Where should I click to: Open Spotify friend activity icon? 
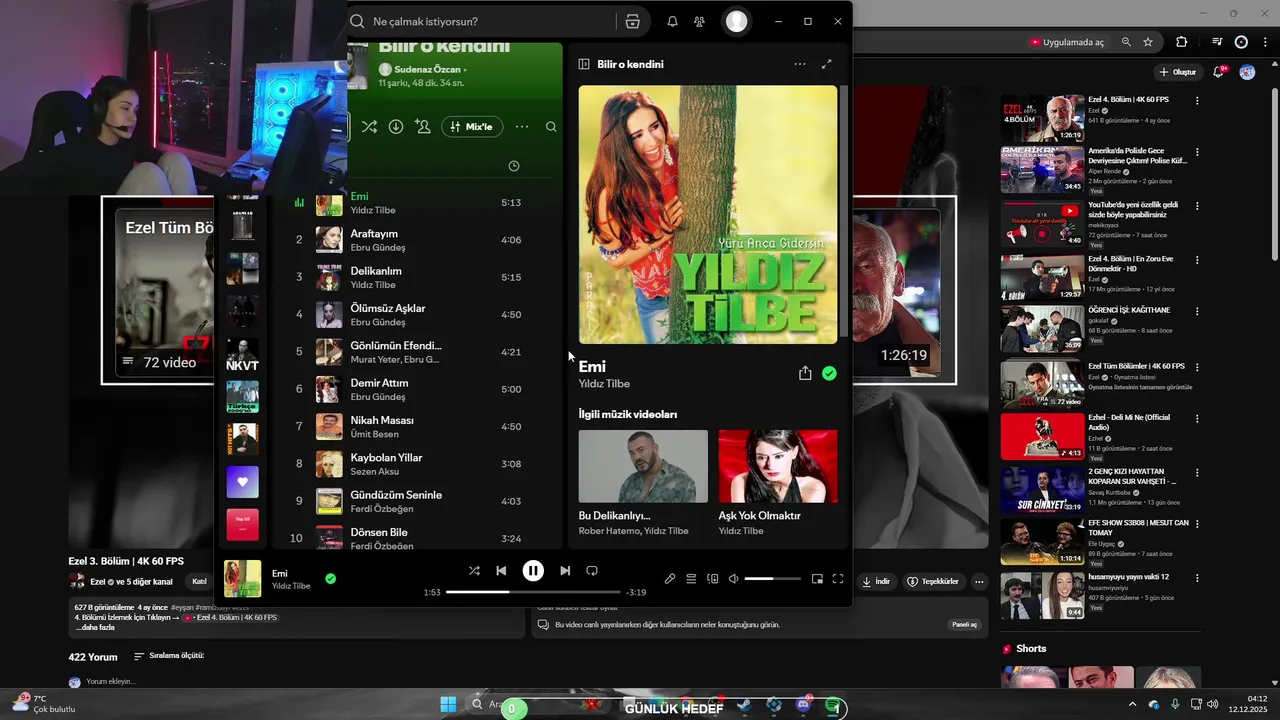click(700, 21)
